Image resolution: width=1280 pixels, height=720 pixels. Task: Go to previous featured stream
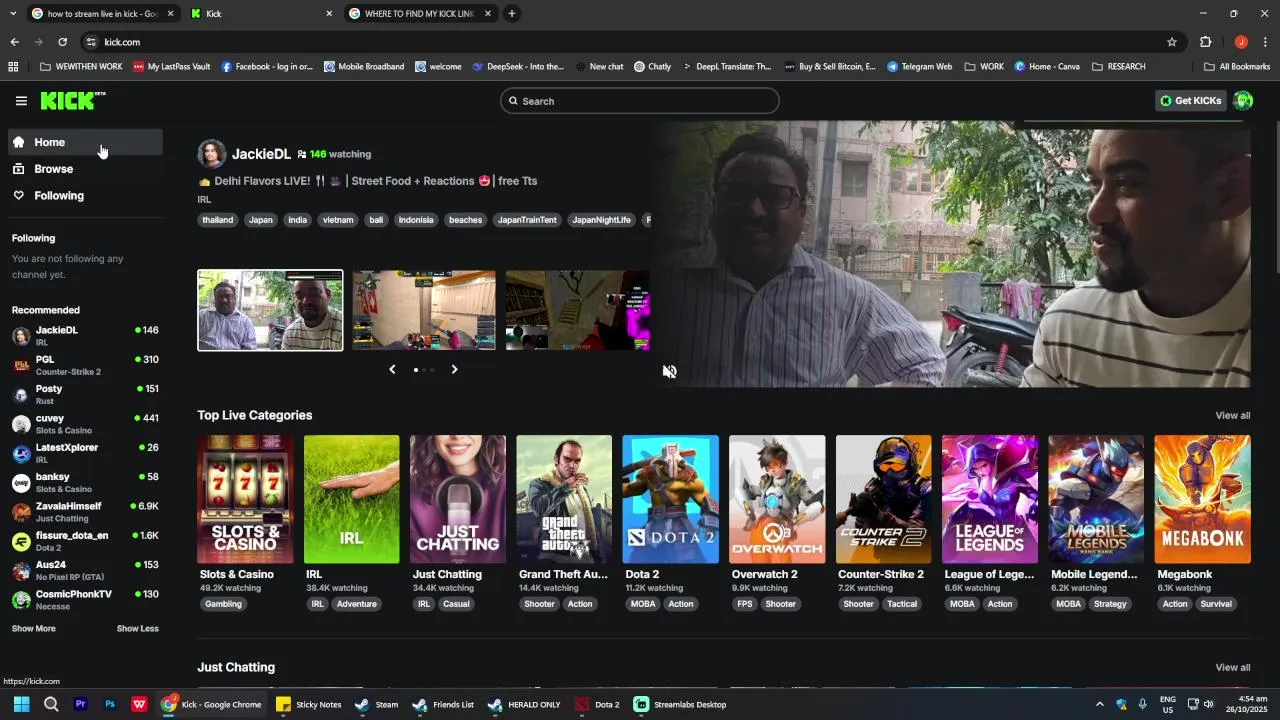tap(392, 369)
